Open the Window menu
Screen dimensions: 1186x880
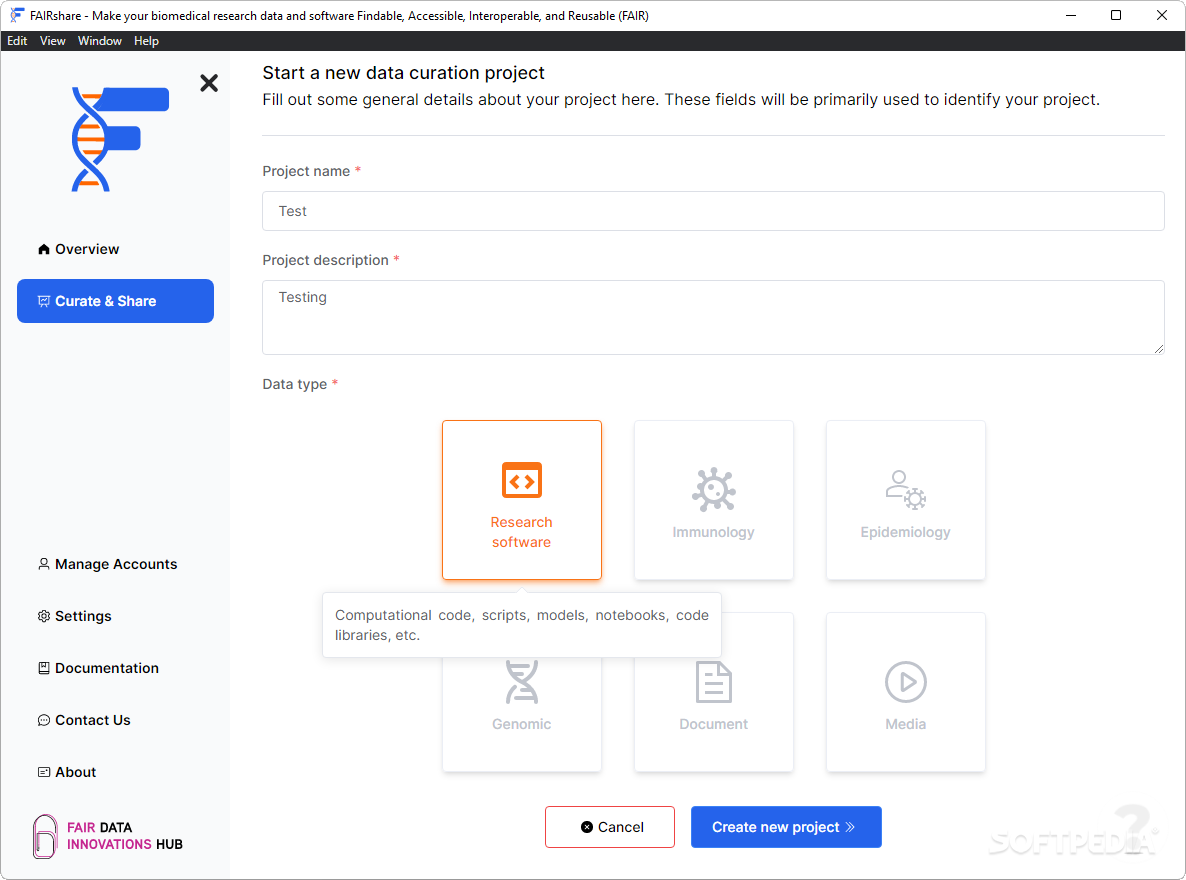pyautogui.click(x=100, y=41)
